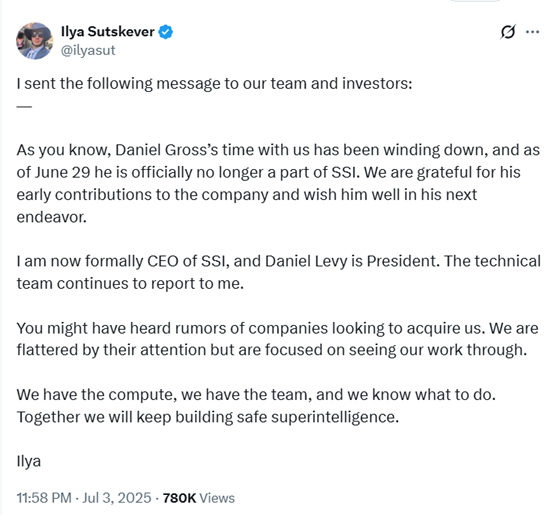The width and height of the screenshot is (554, 515).
Task: Click the word 'endeavor.' in the post
Action: pyautogui.click(x=52, y=217)
